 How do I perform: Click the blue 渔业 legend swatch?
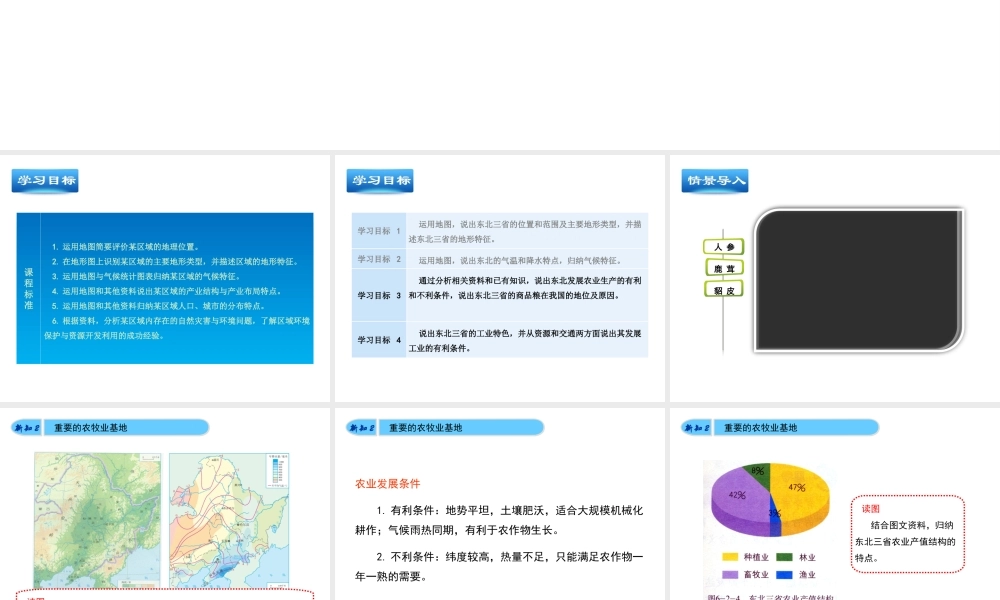coord(785,575)
